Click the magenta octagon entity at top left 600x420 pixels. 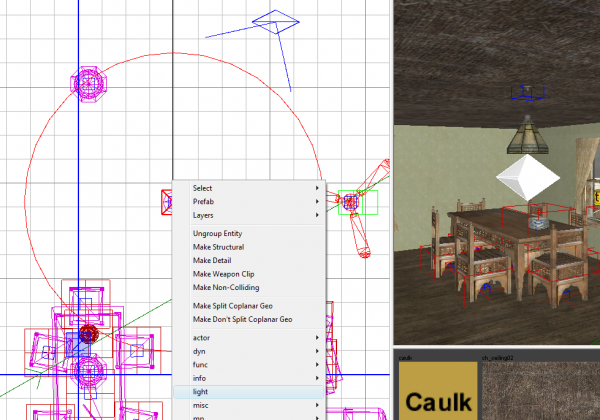[88, 84]
